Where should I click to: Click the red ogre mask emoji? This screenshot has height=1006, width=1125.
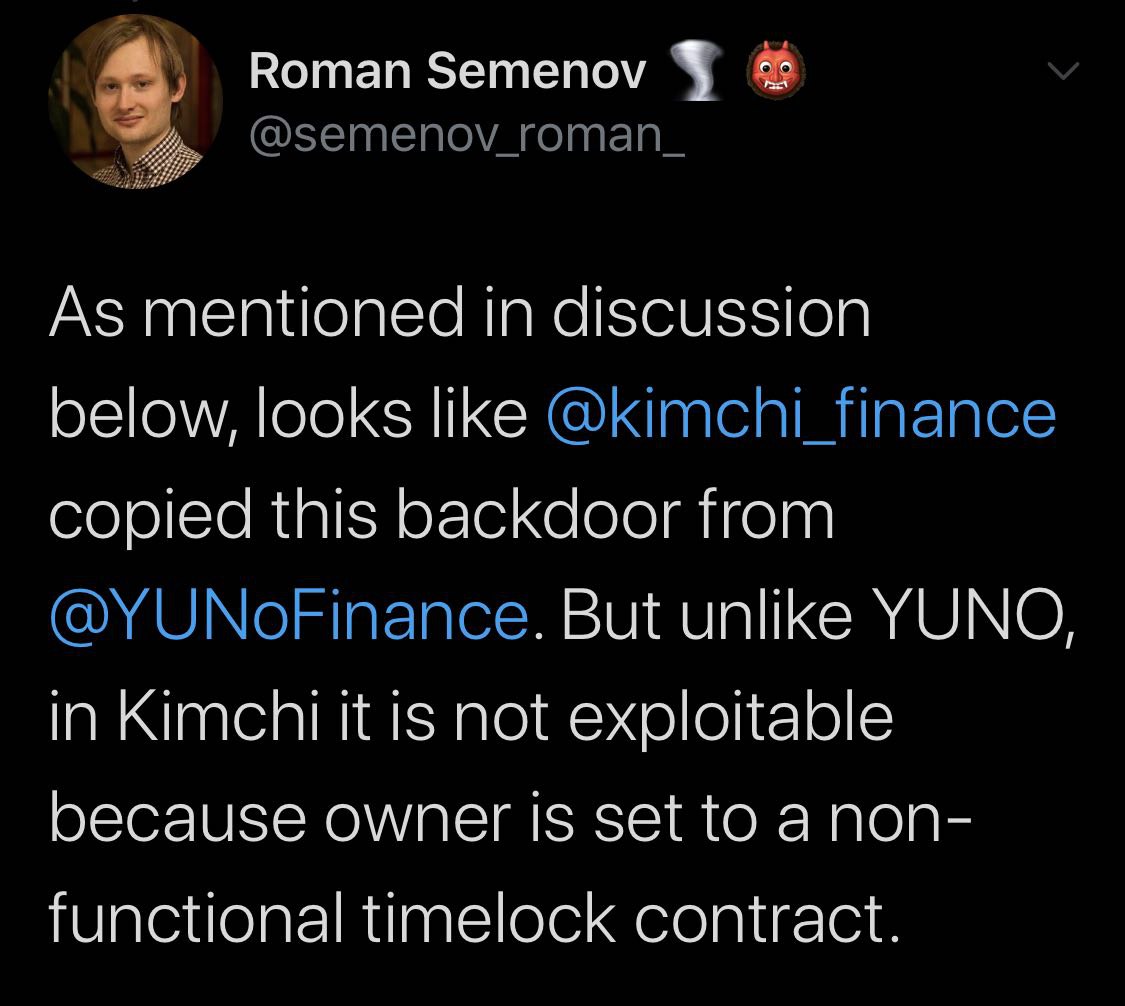(776, 70)
